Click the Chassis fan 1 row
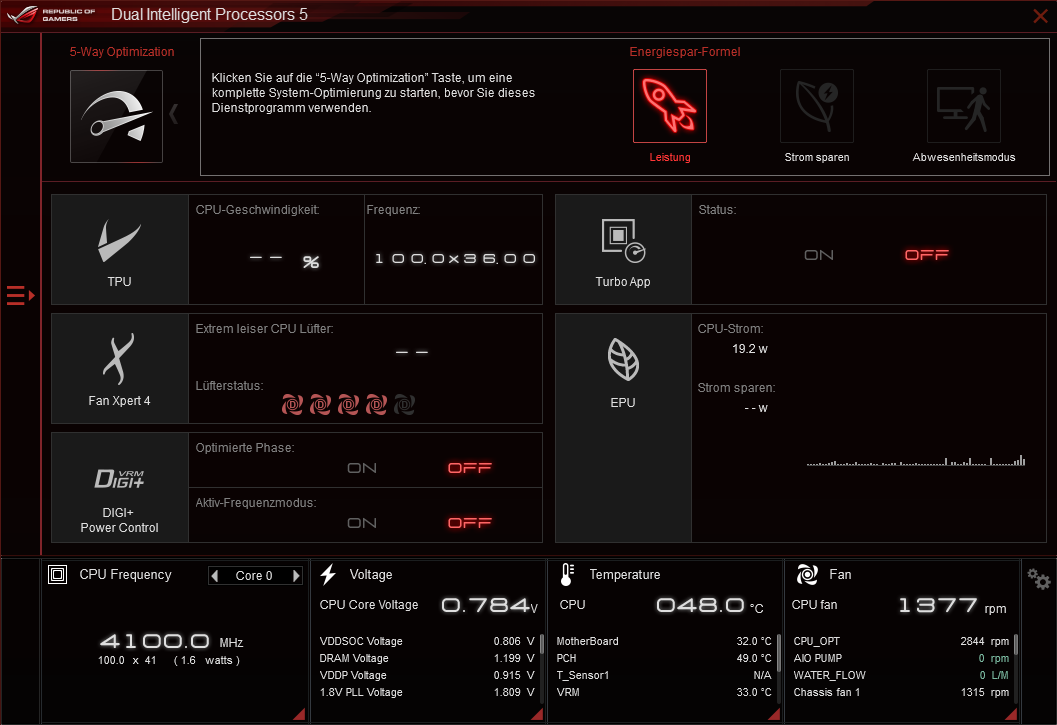Viewport: 1057px width, 725px height. pyautogui.click(x=901, y=692)
